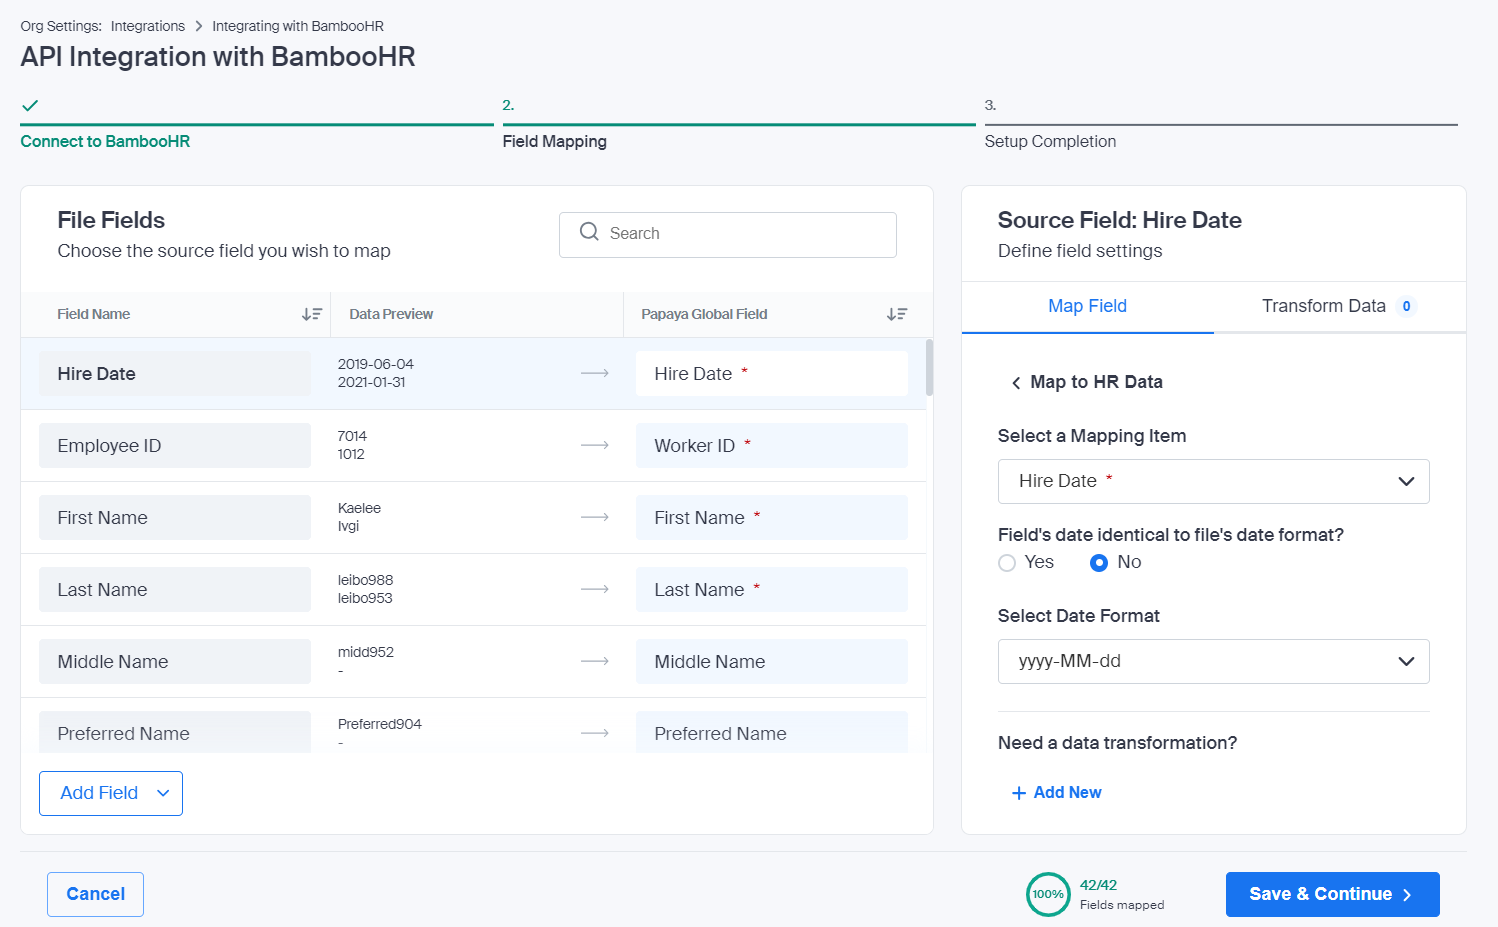Screen dimensions: 1498x927
Task: Select the Preferred Name source field
Action: tap(175, 732)
